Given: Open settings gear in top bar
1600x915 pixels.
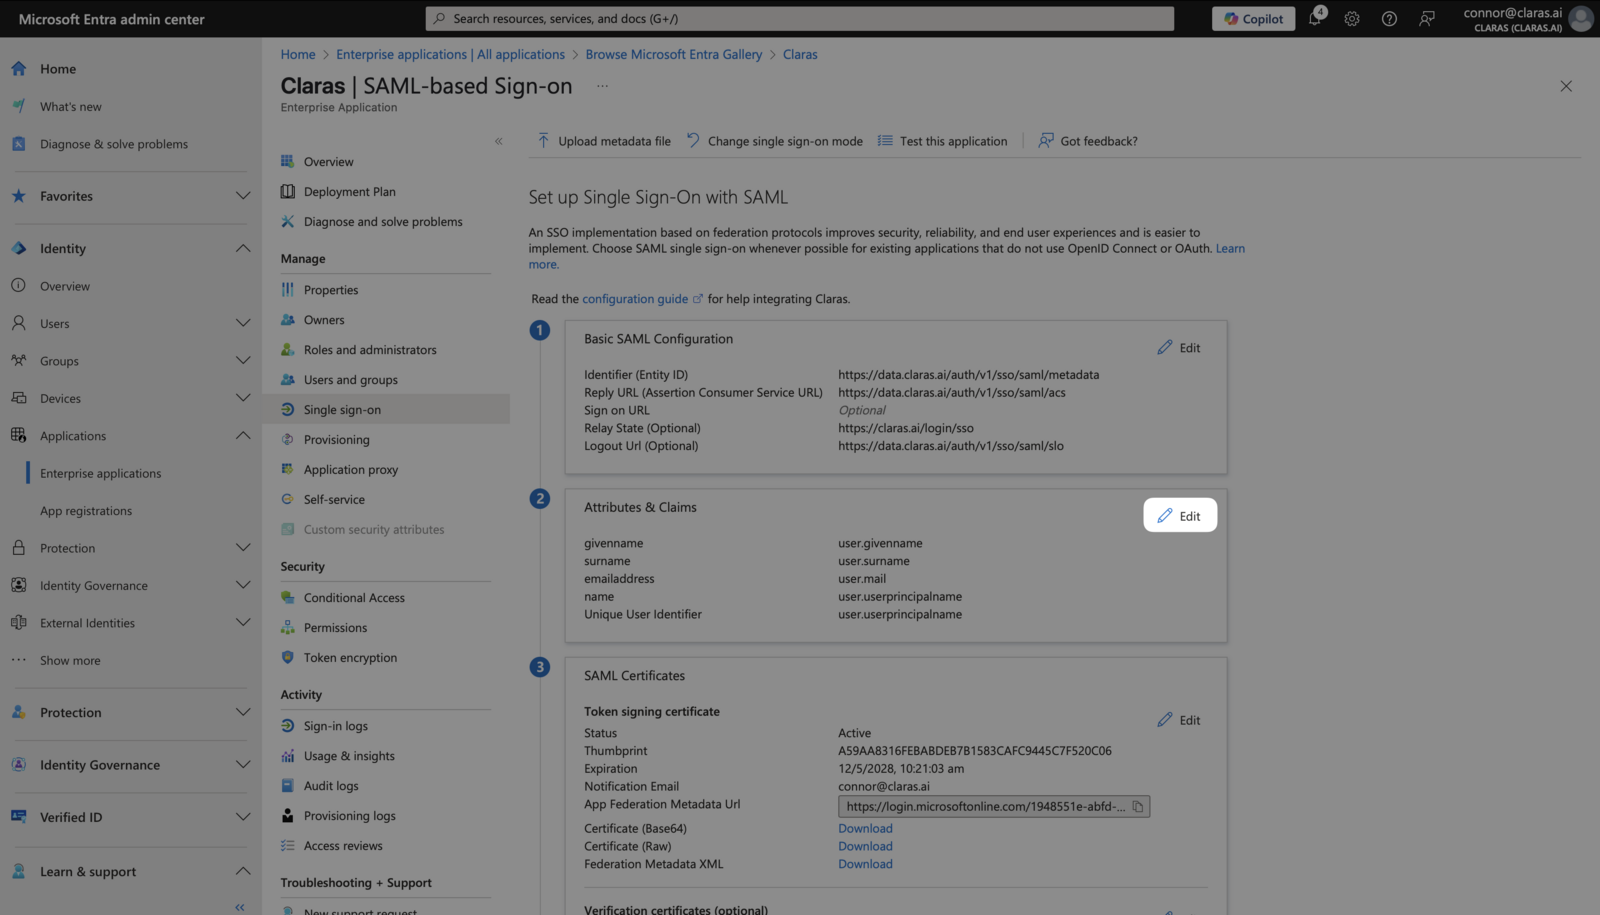Looking at the screenshot, I should tap(1352, 18).
